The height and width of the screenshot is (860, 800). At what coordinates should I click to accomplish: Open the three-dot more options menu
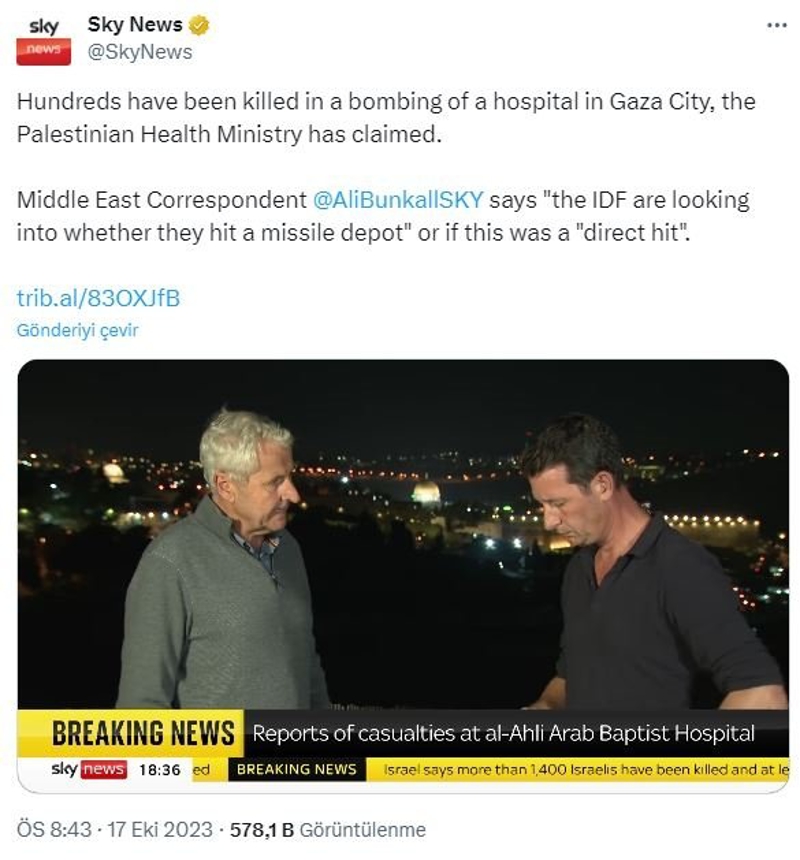click(x=776, y=25)
